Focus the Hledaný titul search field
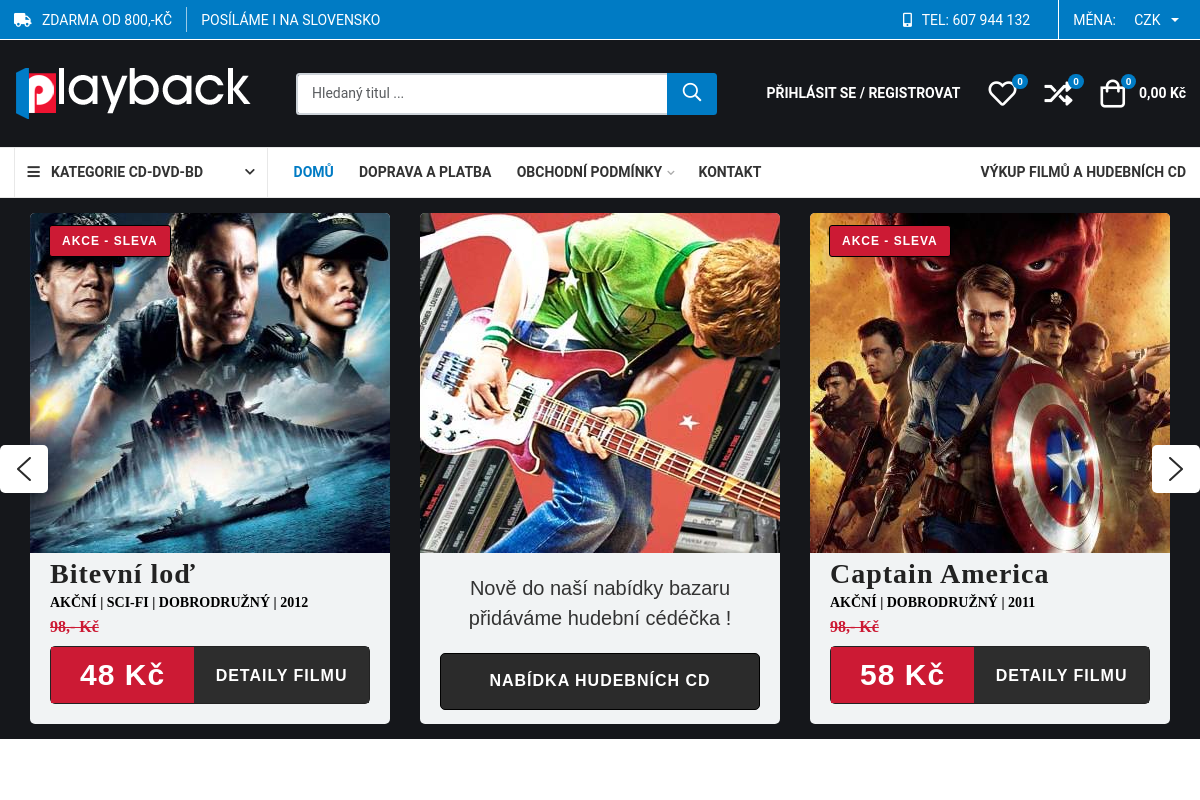Image resolution: width=1200 pixels, height=800 pixels. [482, 94]
